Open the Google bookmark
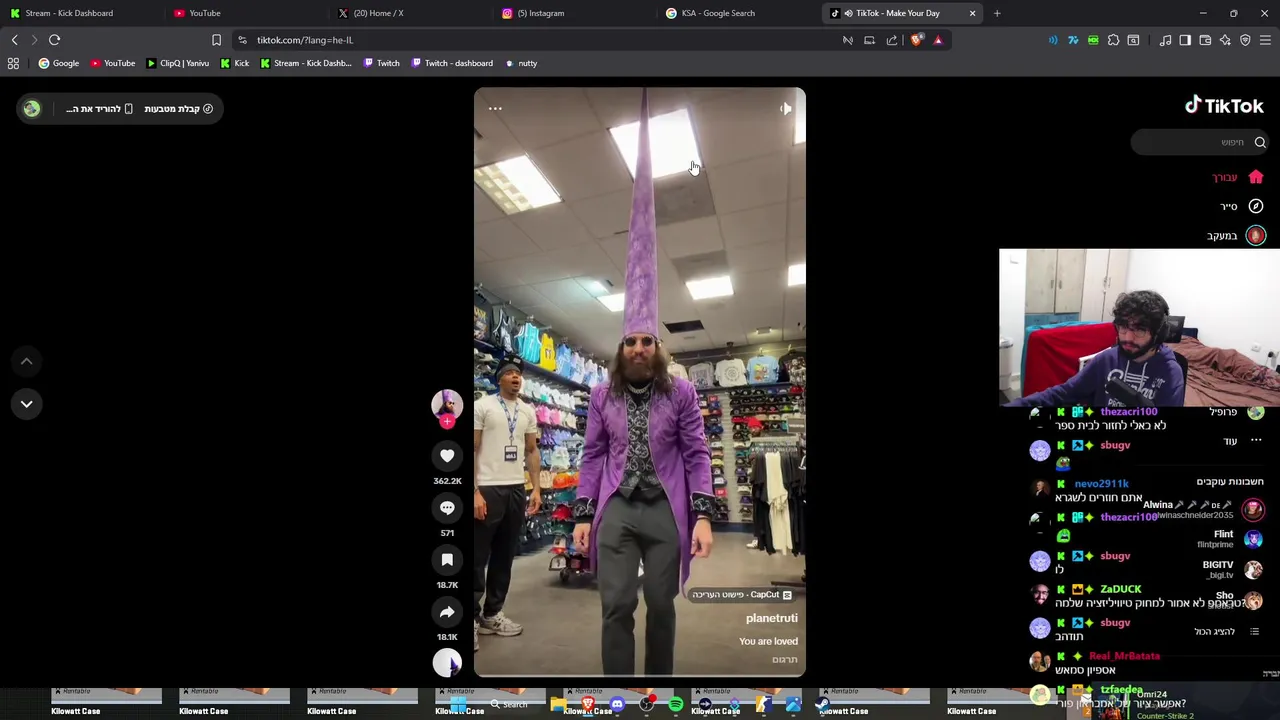Viewport: 1280px width, 720px height. pyautogui.click(x=59, y=63)
